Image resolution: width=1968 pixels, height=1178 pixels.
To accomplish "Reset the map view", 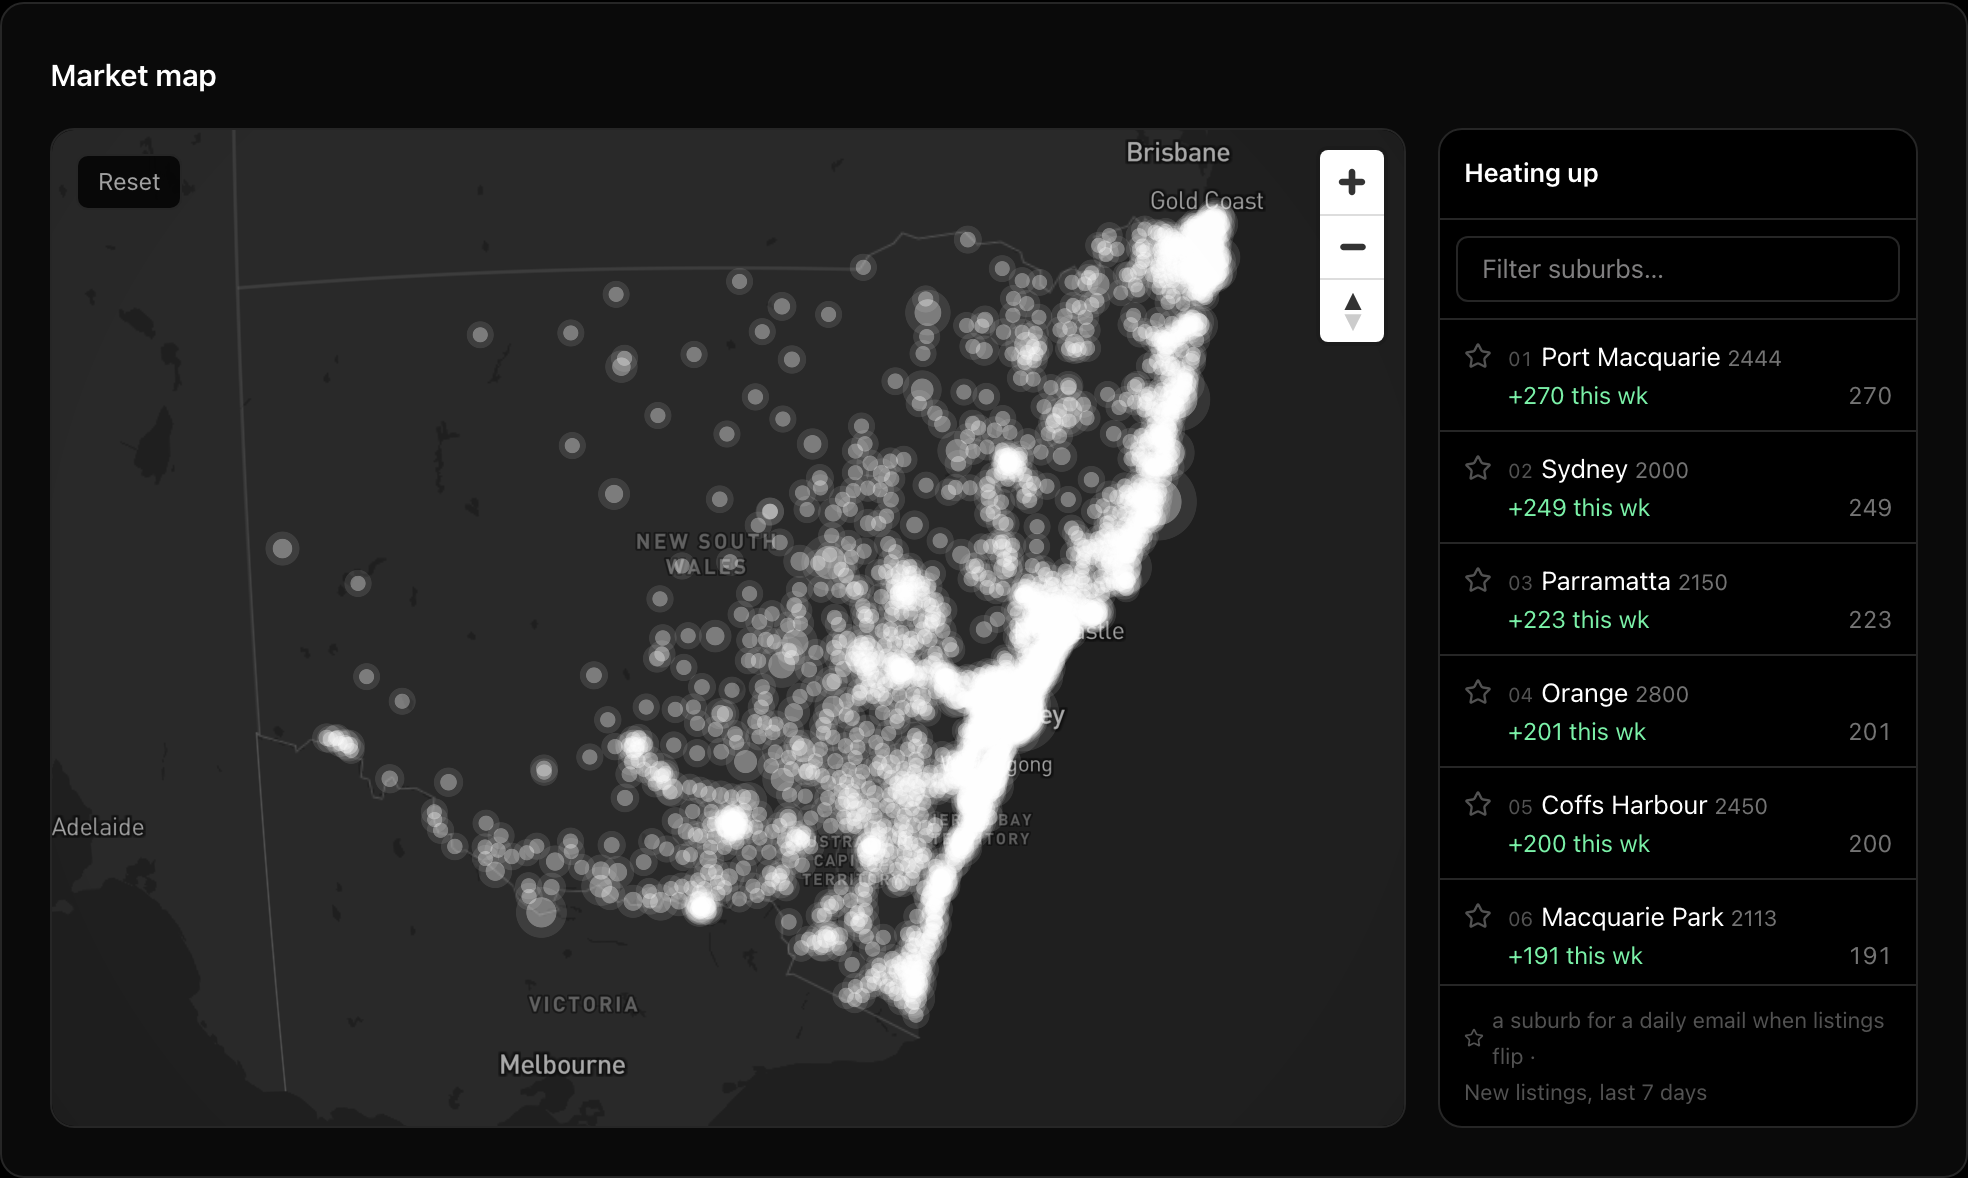I will click(x=129, y=182).
